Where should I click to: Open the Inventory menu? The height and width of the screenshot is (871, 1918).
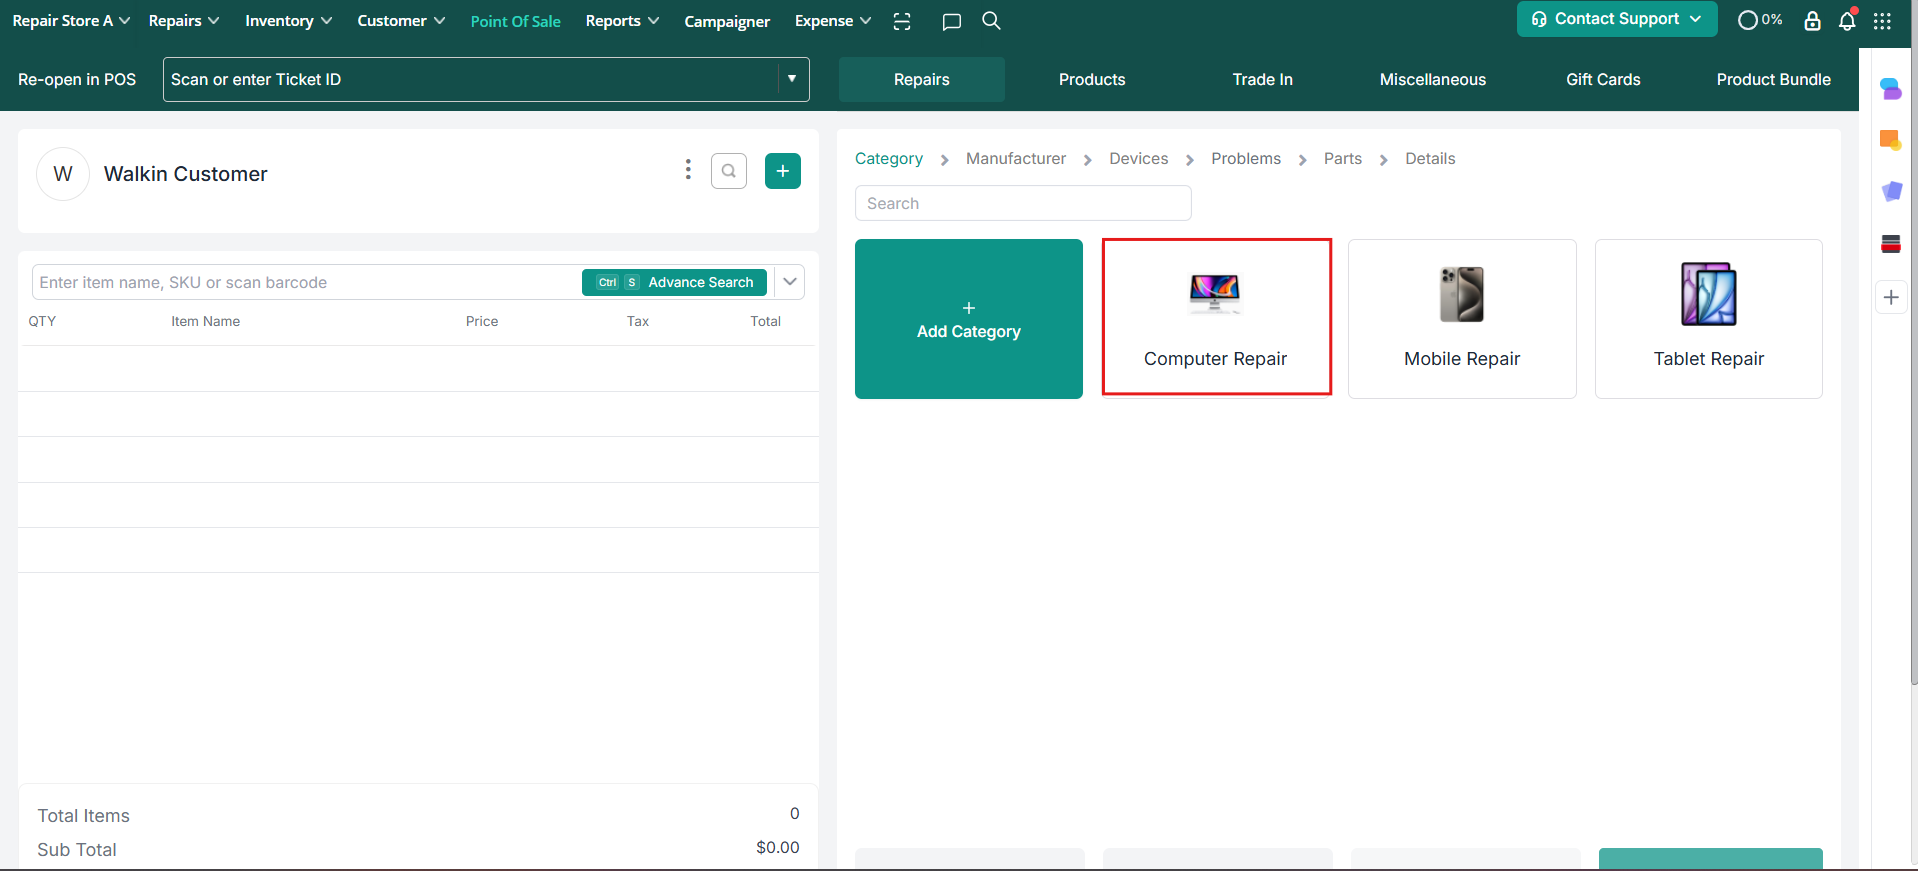288,21
